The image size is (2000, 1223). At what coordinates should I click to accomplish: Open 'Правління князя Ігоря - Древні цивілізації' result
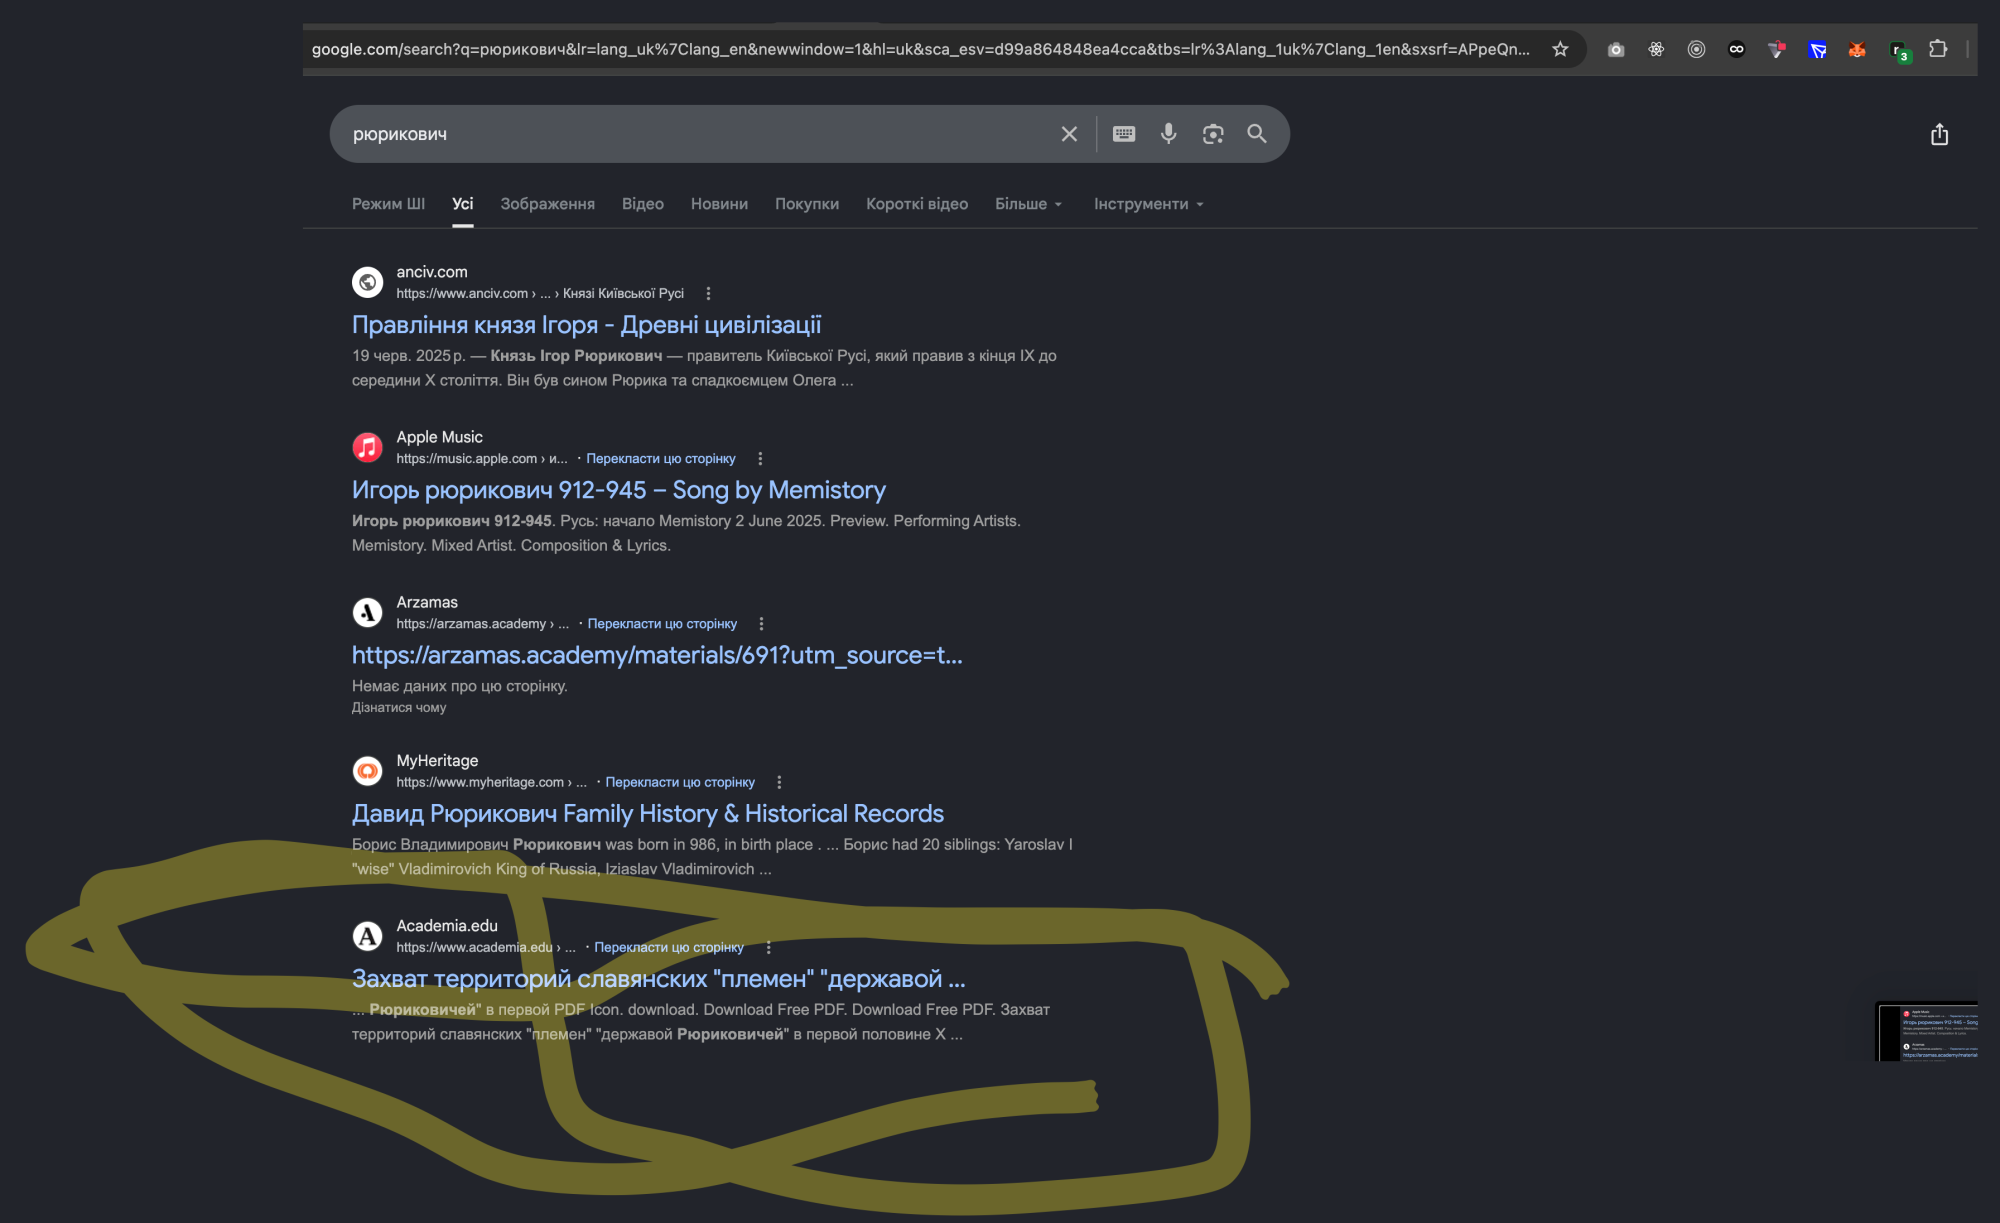(x=586, y=325)
